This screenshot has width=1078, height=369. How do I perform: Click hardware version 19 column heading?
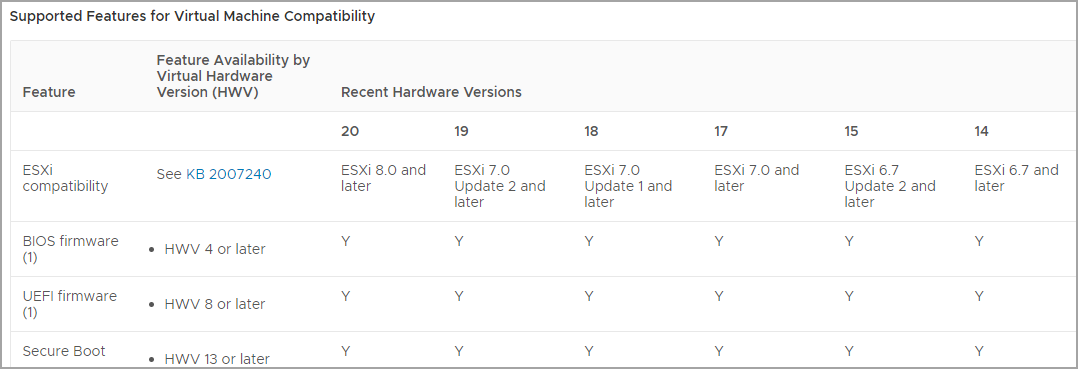click(461, 131)
